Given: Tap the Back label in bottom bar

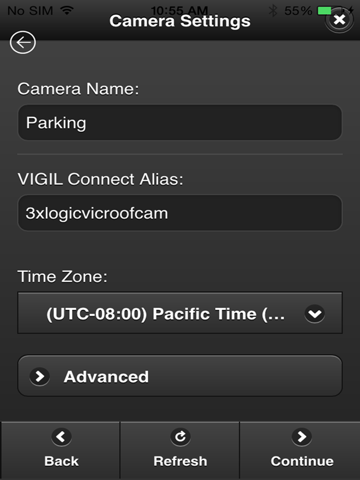Looking at the screenshot, I should (x=61, y=461).
